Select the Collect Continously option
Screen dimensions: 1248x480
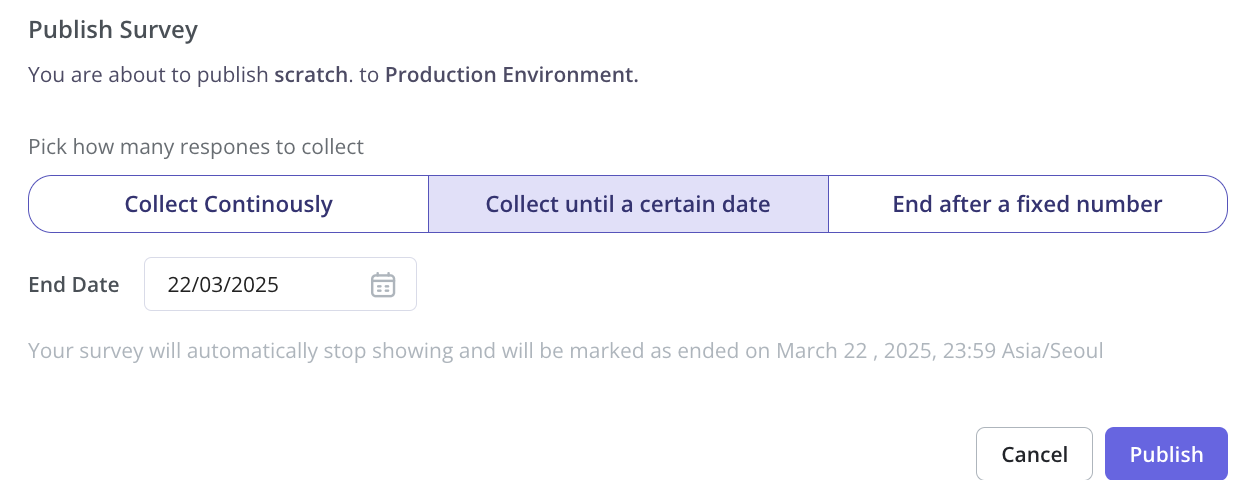coord(228,204)
